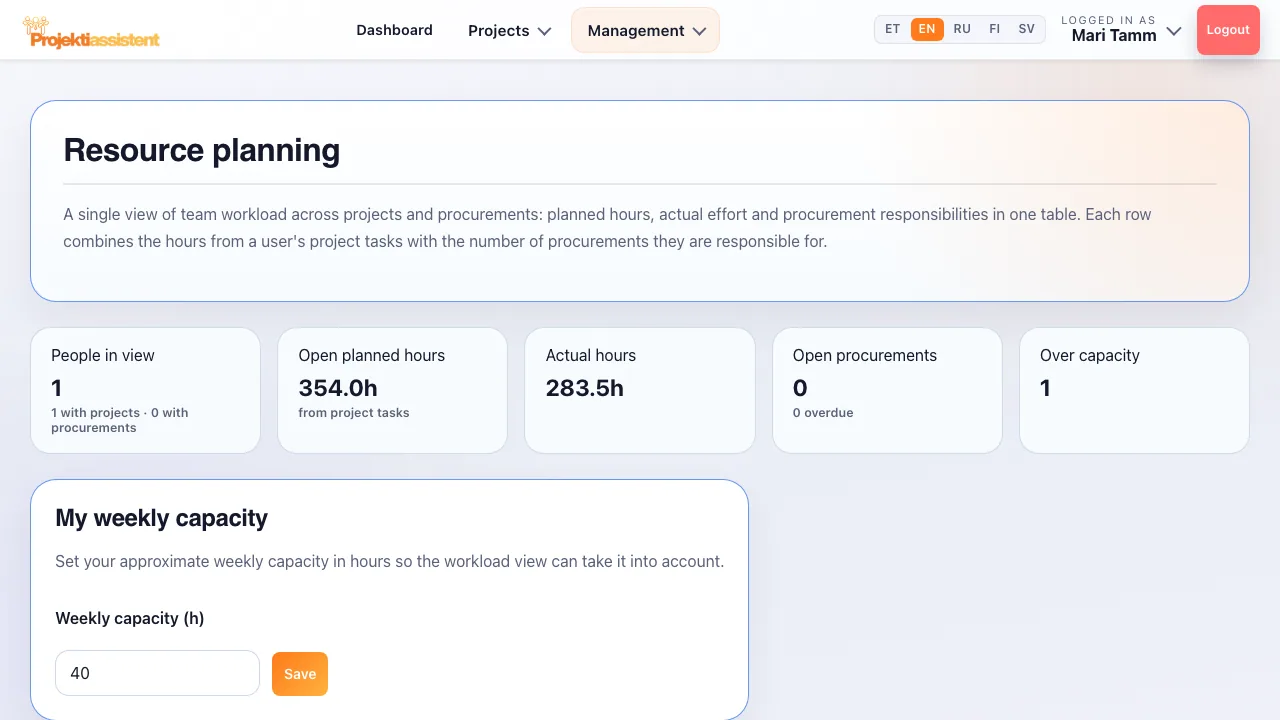Click the 'from project tasks' caption

(x=354, y=413)
